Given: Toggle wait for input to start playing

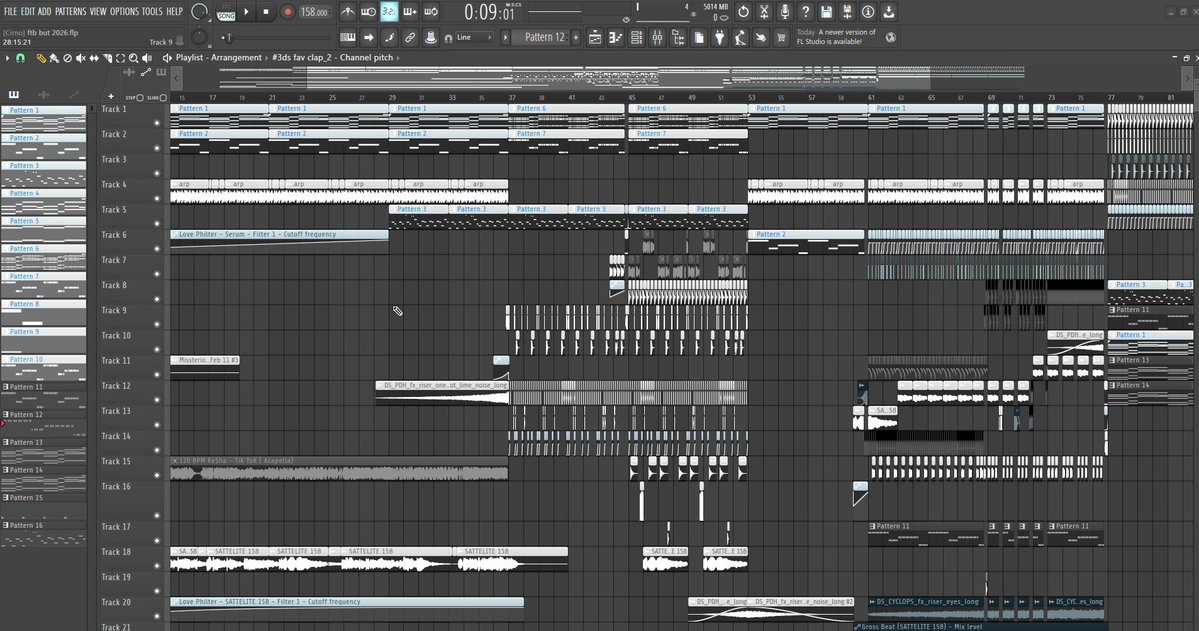Looking at the screenshot, I should tap(368, 11).
